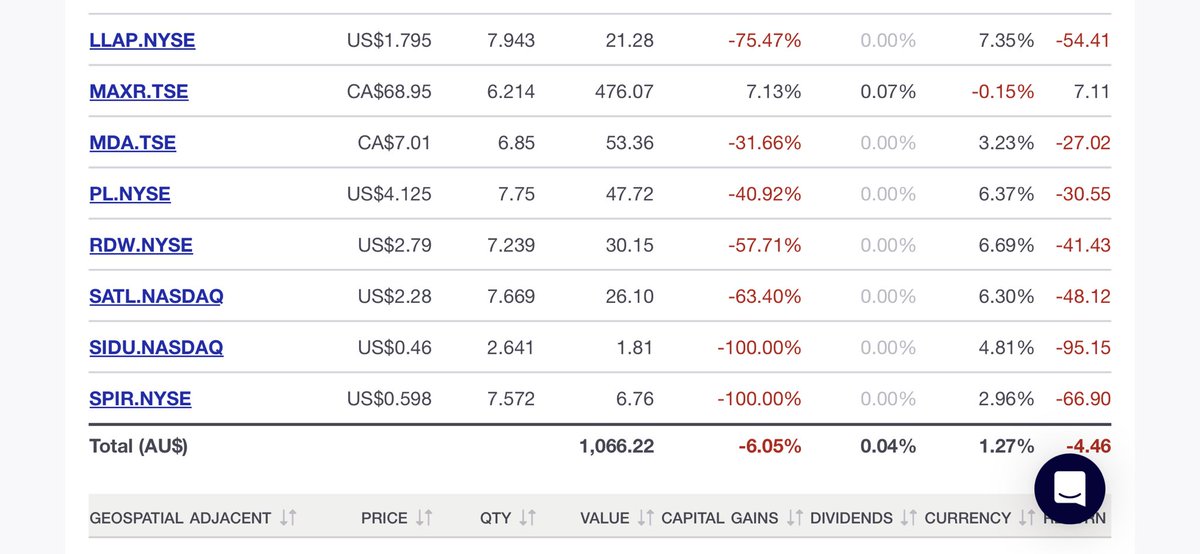Open the RDW.NYSE holding link
Image resolution: width=1200 pixels, height=554 pixels.
[141, 245]
